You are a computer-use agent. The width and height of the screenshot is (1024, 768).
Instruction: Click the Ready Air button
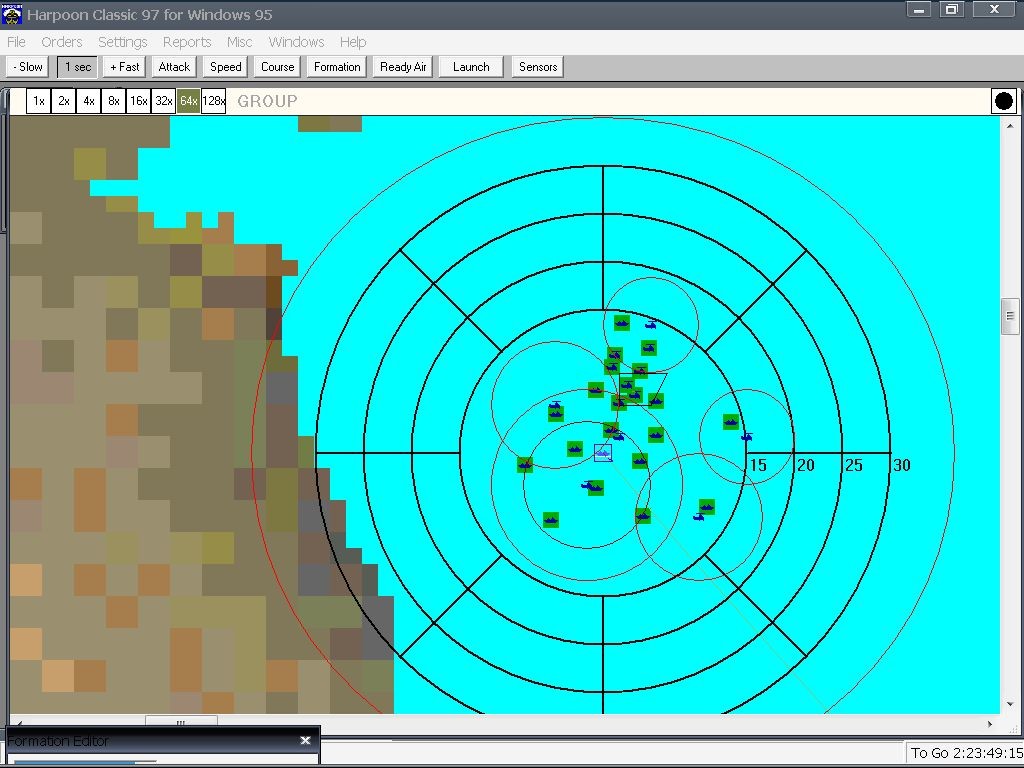(403, 67)
